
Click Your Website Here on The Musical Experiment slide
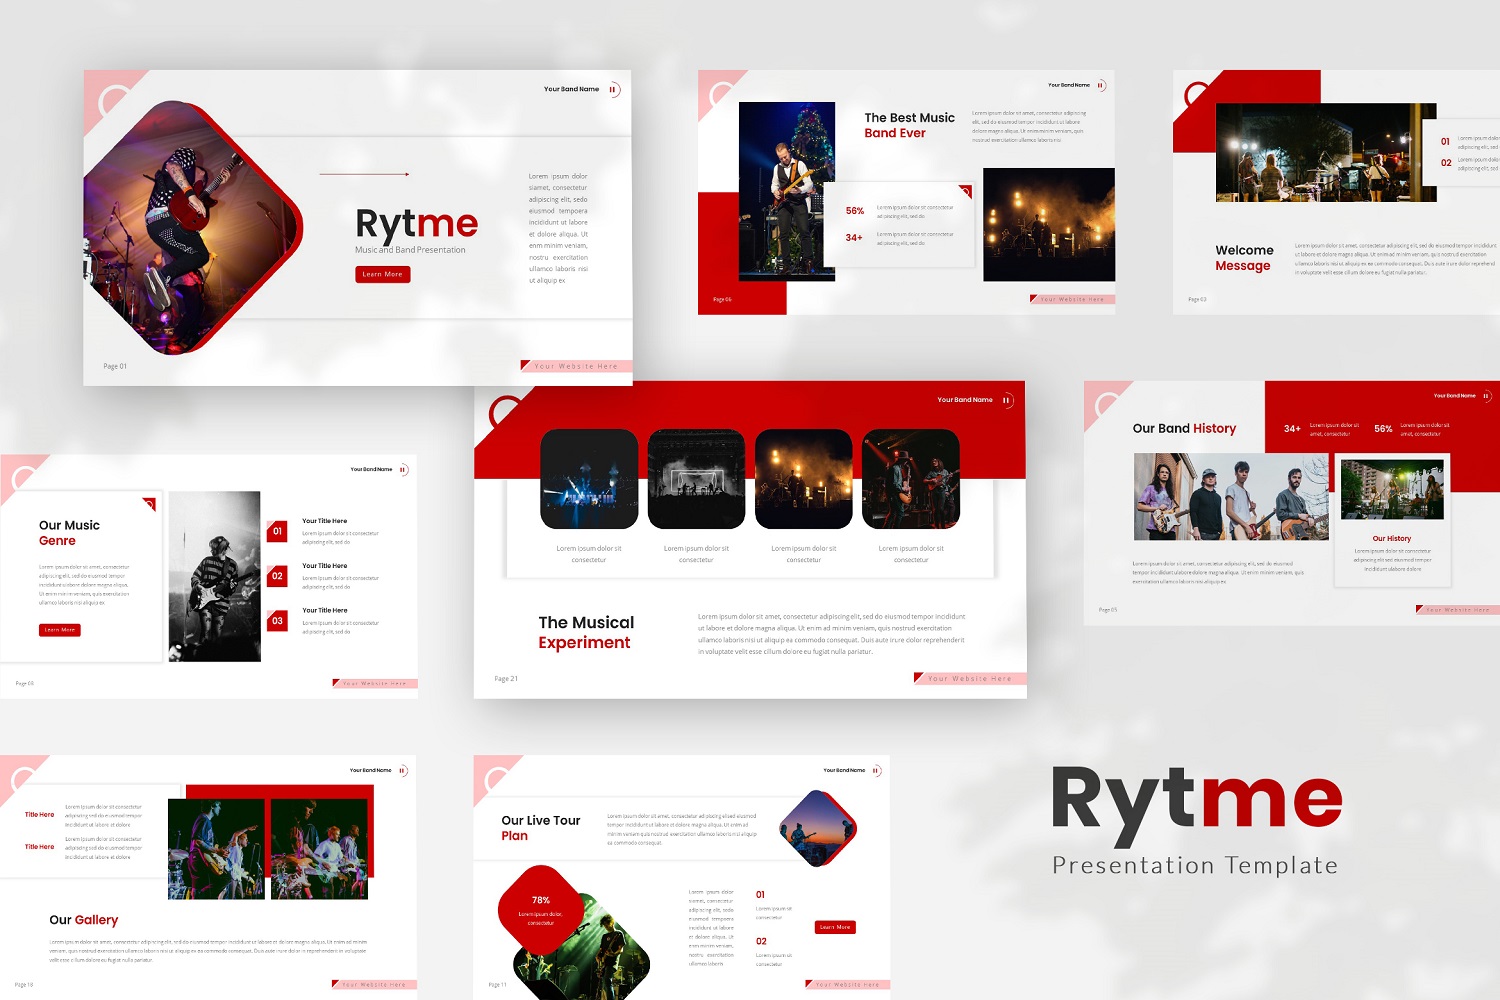click(x=970, y=678)
